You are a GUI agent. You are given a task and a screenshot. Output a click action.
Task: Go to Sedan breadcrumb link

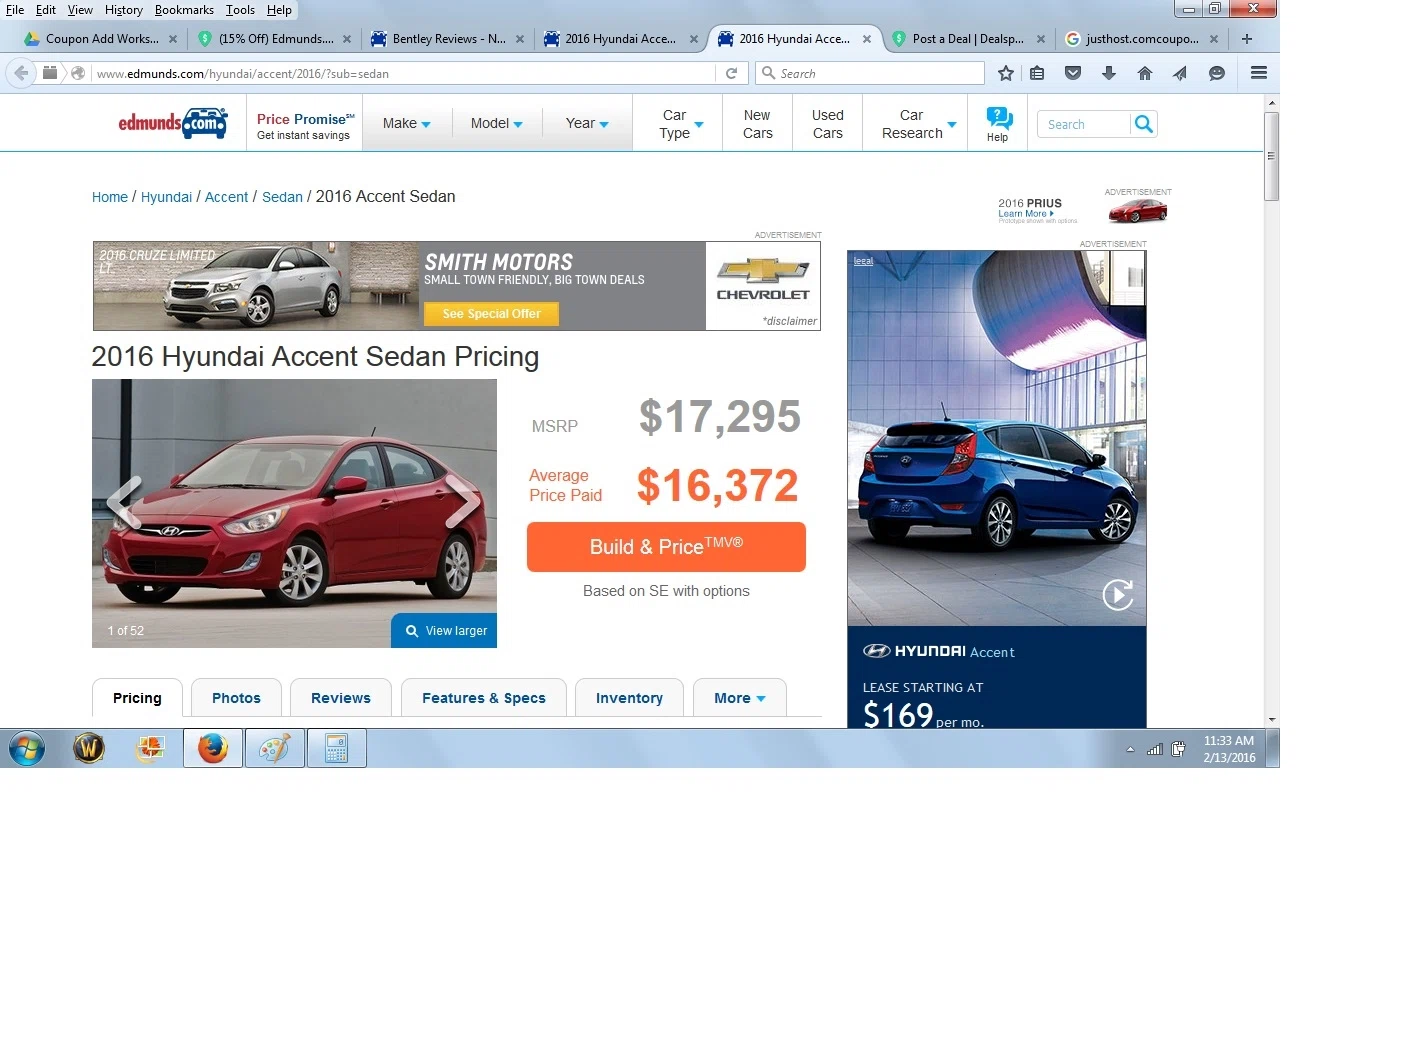282,197
